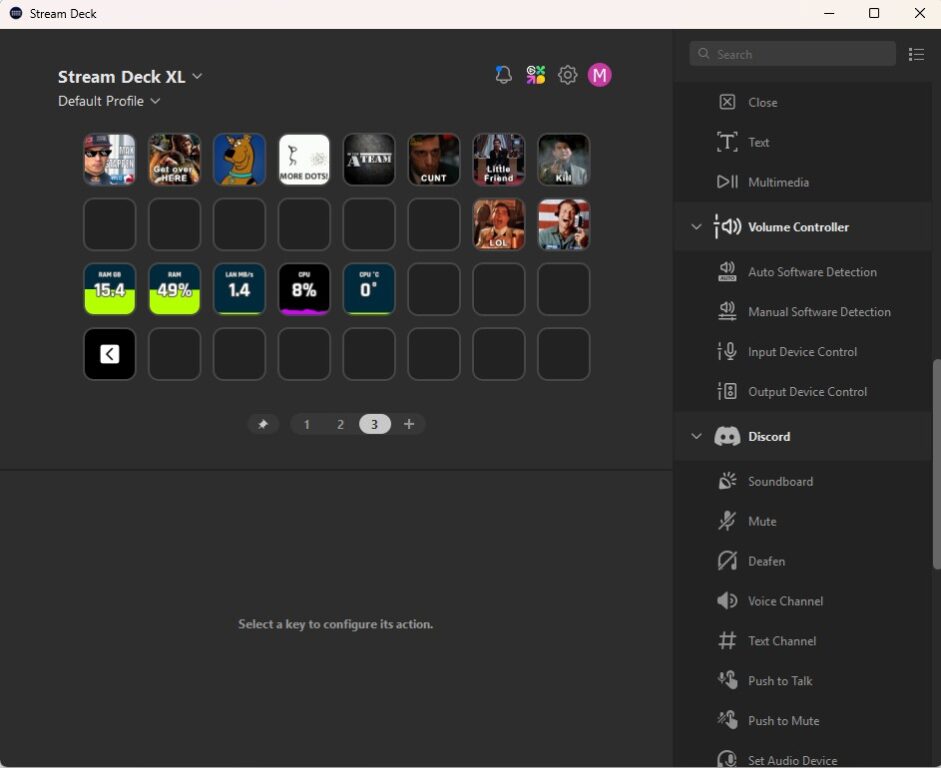Screen dimensions: 941x768
Task: Select the LOL key
Action: point(499,224)
